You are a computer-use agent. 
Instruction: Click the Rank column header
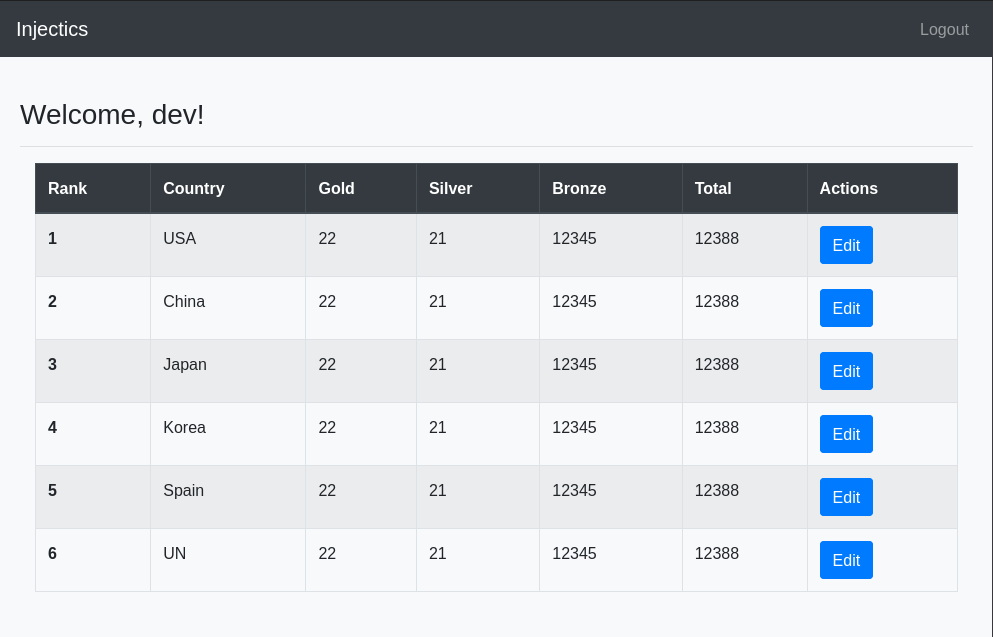point(67,188)
